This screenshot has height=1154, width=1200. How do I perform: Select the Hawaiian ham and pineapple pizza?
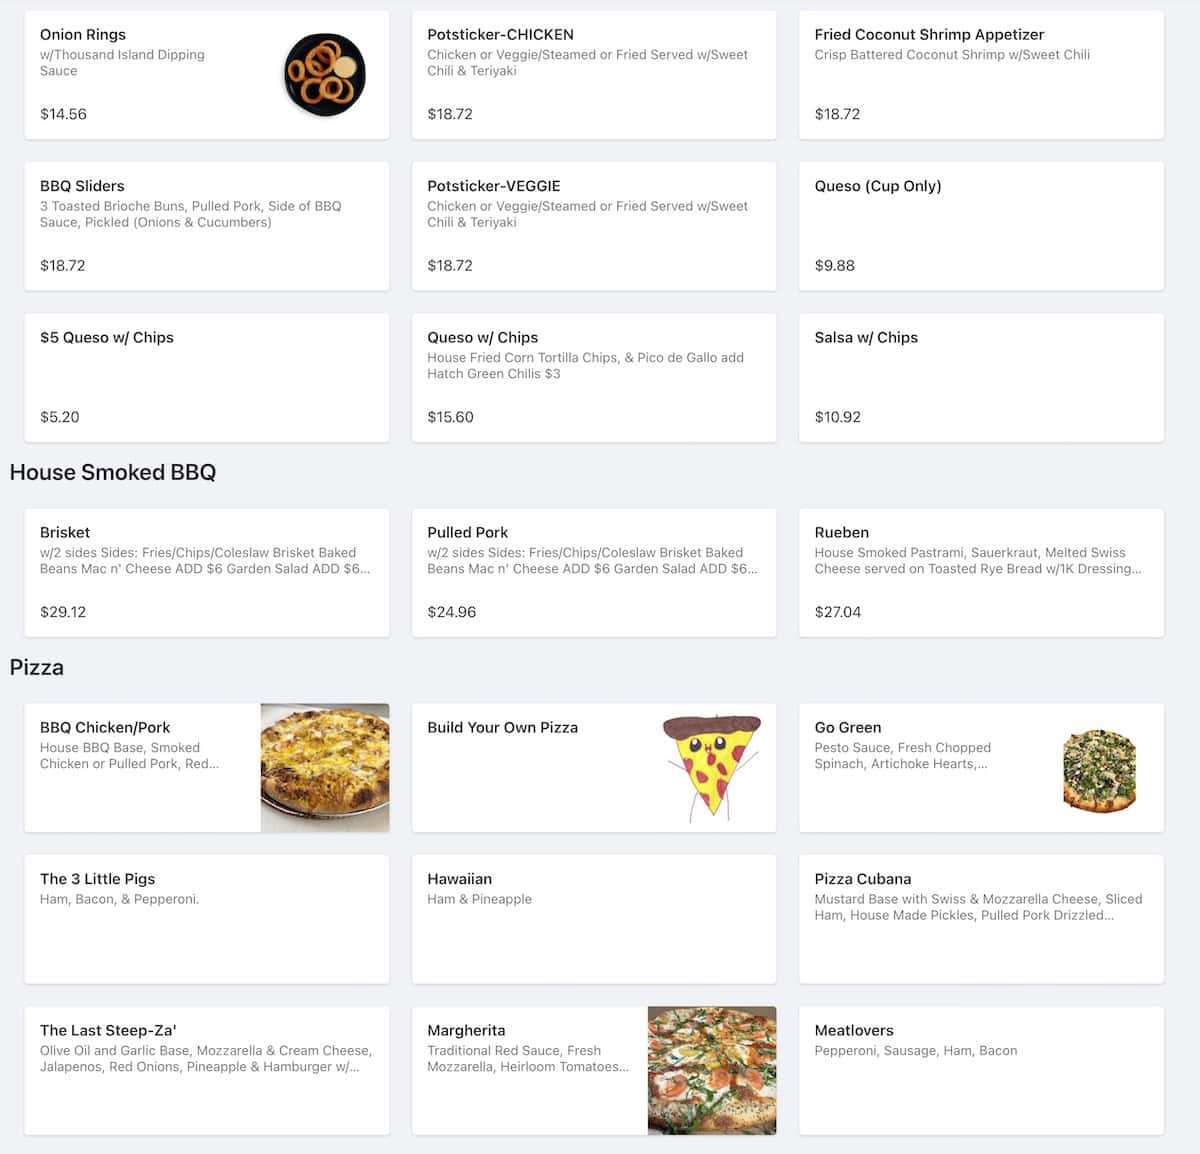click(x=594, y=919)
